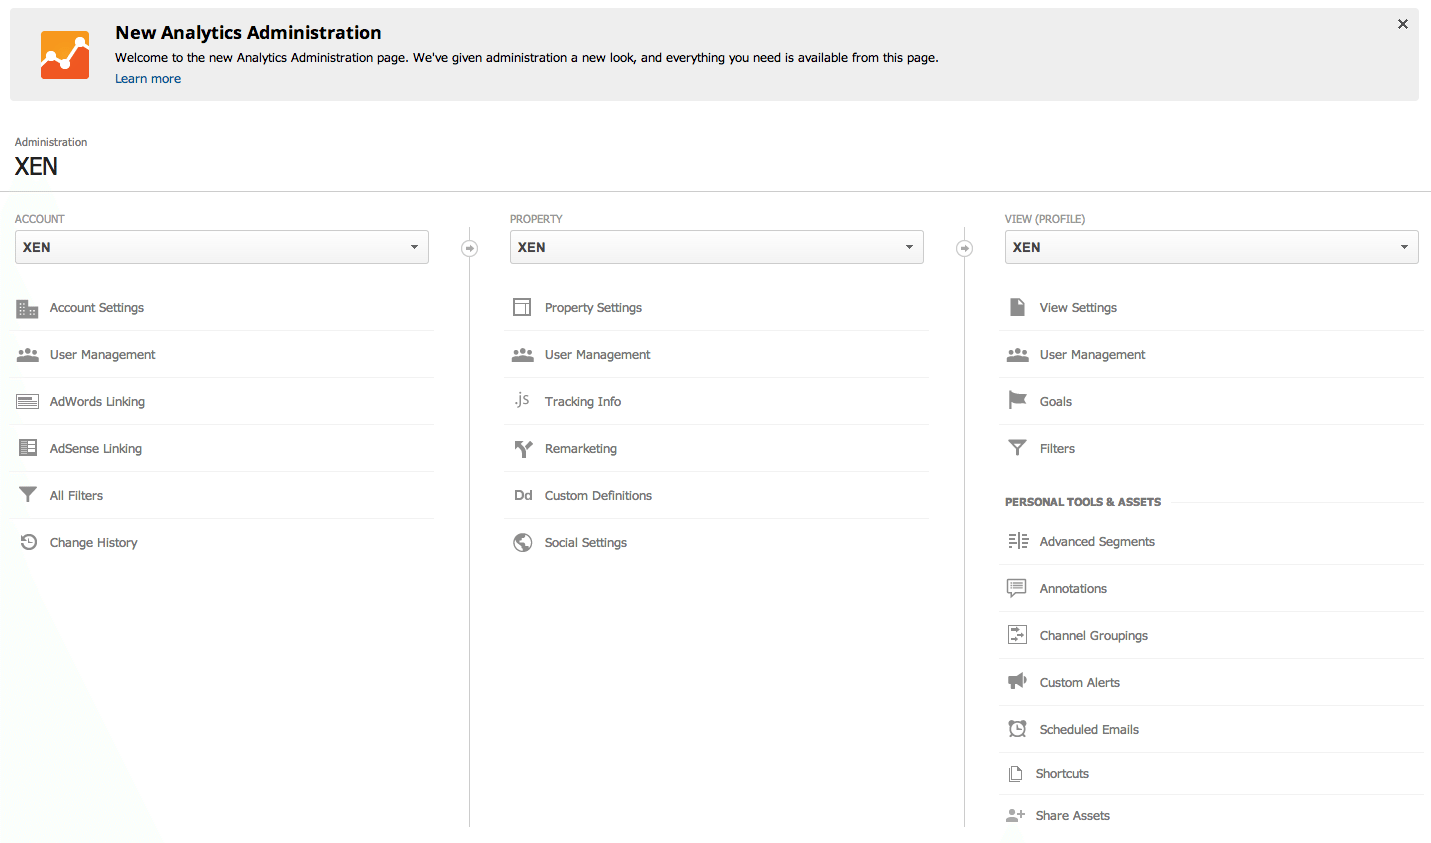Dismiss the New Analytics Administration banner

pyautogui.click(x=1403, y=24)
